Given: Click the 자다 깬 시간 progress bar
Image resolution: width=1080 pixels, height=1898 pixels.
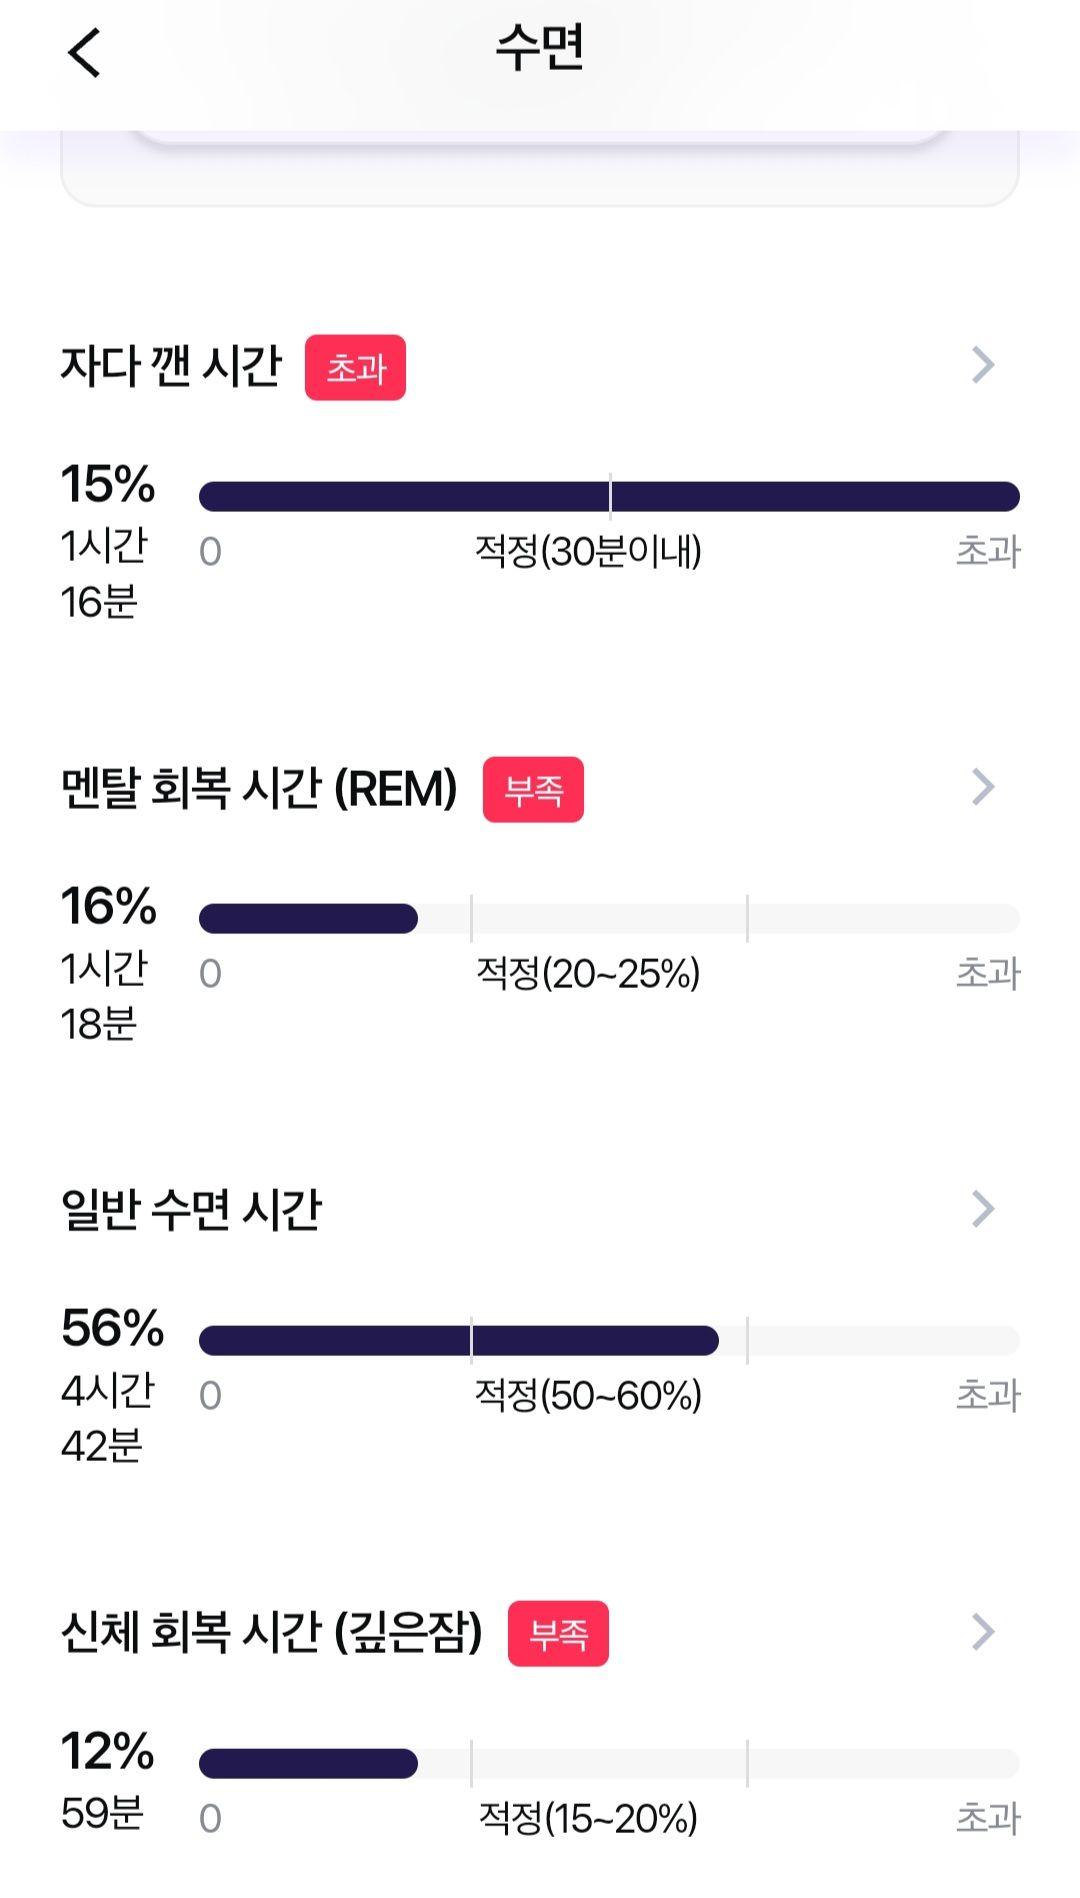Looking at the screenshot, I should click(609, 497).
